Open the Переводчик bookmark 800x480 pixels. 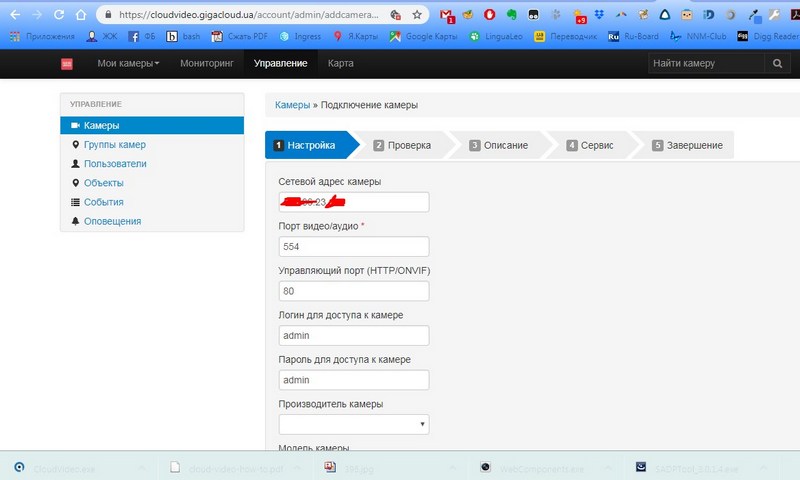pyautogui.click(x=565, y=36)
